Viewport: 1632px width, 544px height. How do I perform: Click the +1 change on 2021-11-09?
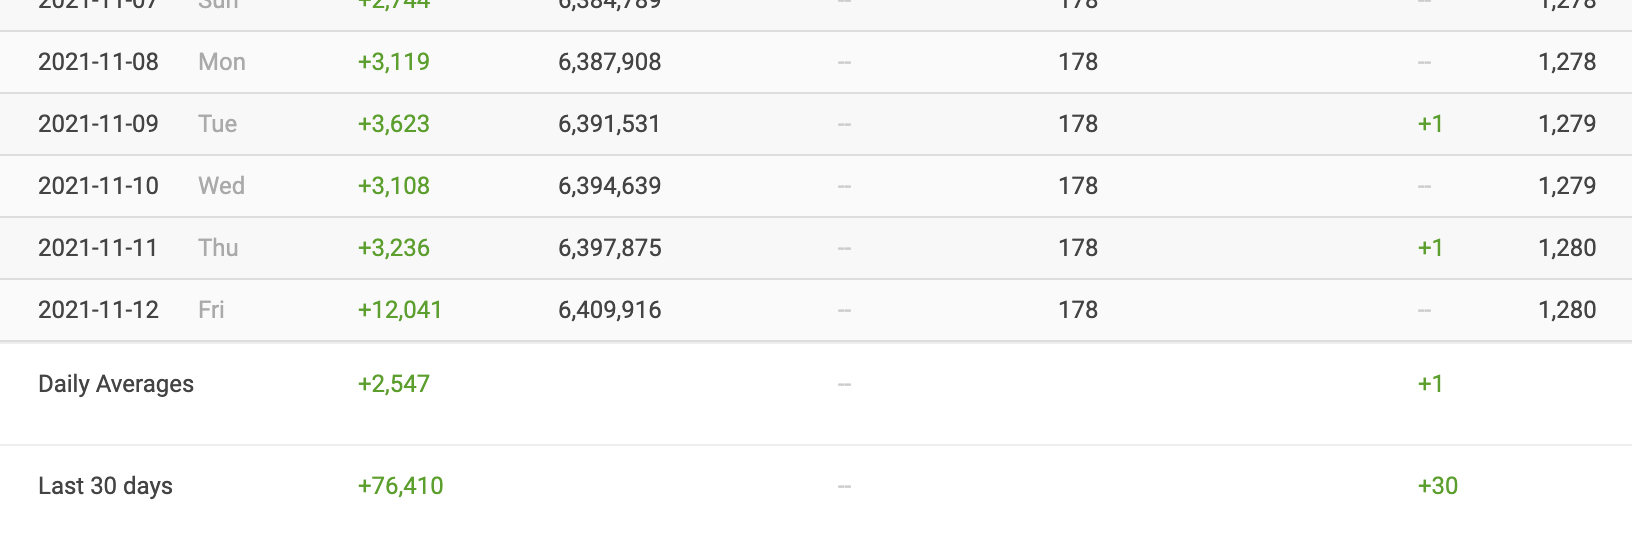tap(1431, 124)
